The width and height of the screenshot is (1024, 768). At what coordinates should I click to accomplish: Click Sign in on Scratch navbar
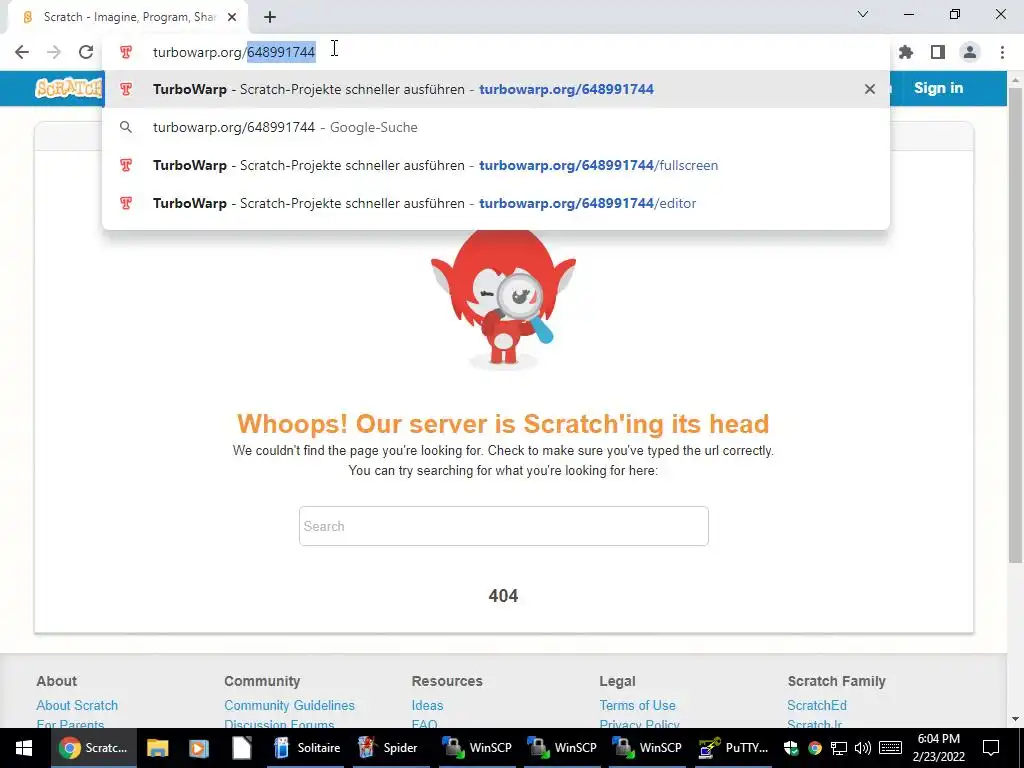[938, 88]
